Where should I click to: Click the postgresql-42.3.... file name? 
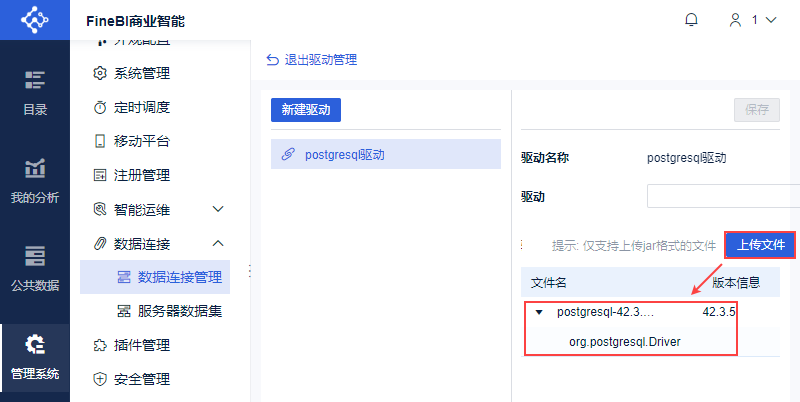tap(606, 312)
